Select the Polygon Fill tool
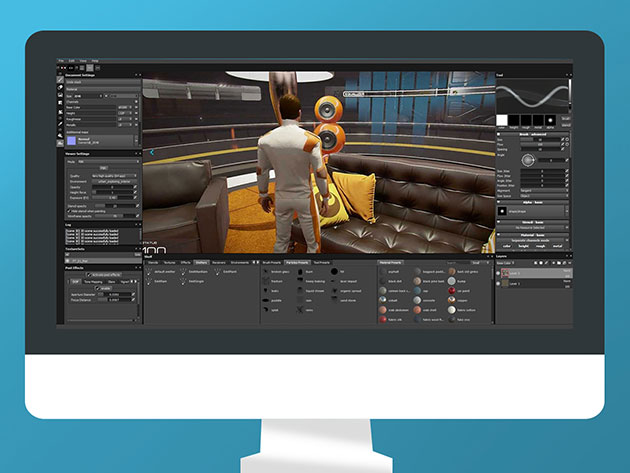The width and height of the screenshot is (630, 473). [x=60, y=102]
